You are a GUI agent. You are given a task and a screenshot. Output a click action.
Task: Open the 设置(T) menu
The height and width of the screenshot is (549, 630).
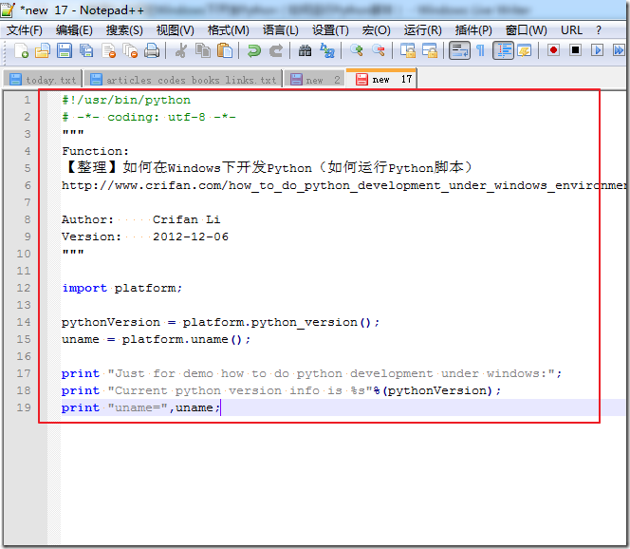pyautogui.click(x=330, y=31)
